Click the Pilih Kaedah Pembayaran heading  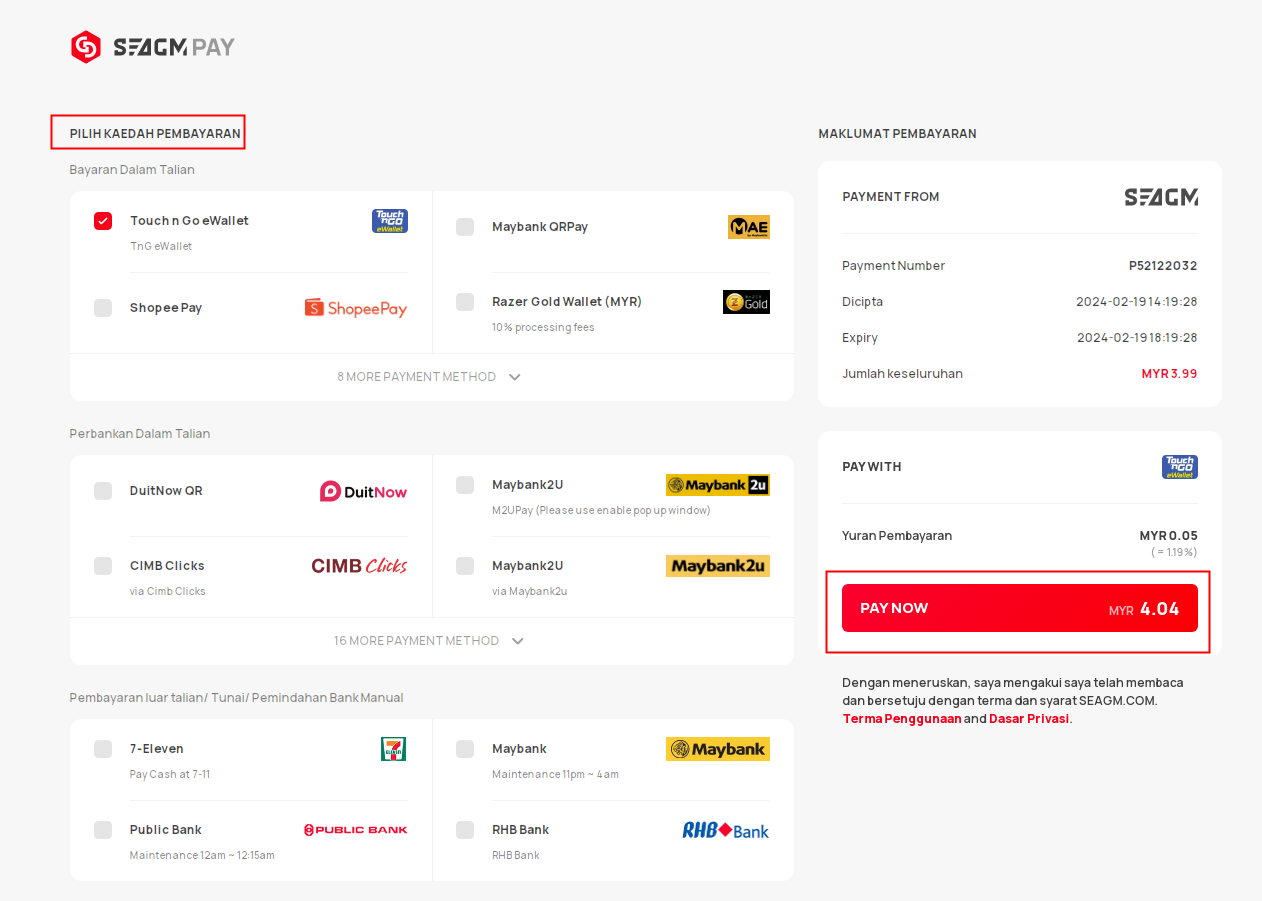tap(155, 134)
